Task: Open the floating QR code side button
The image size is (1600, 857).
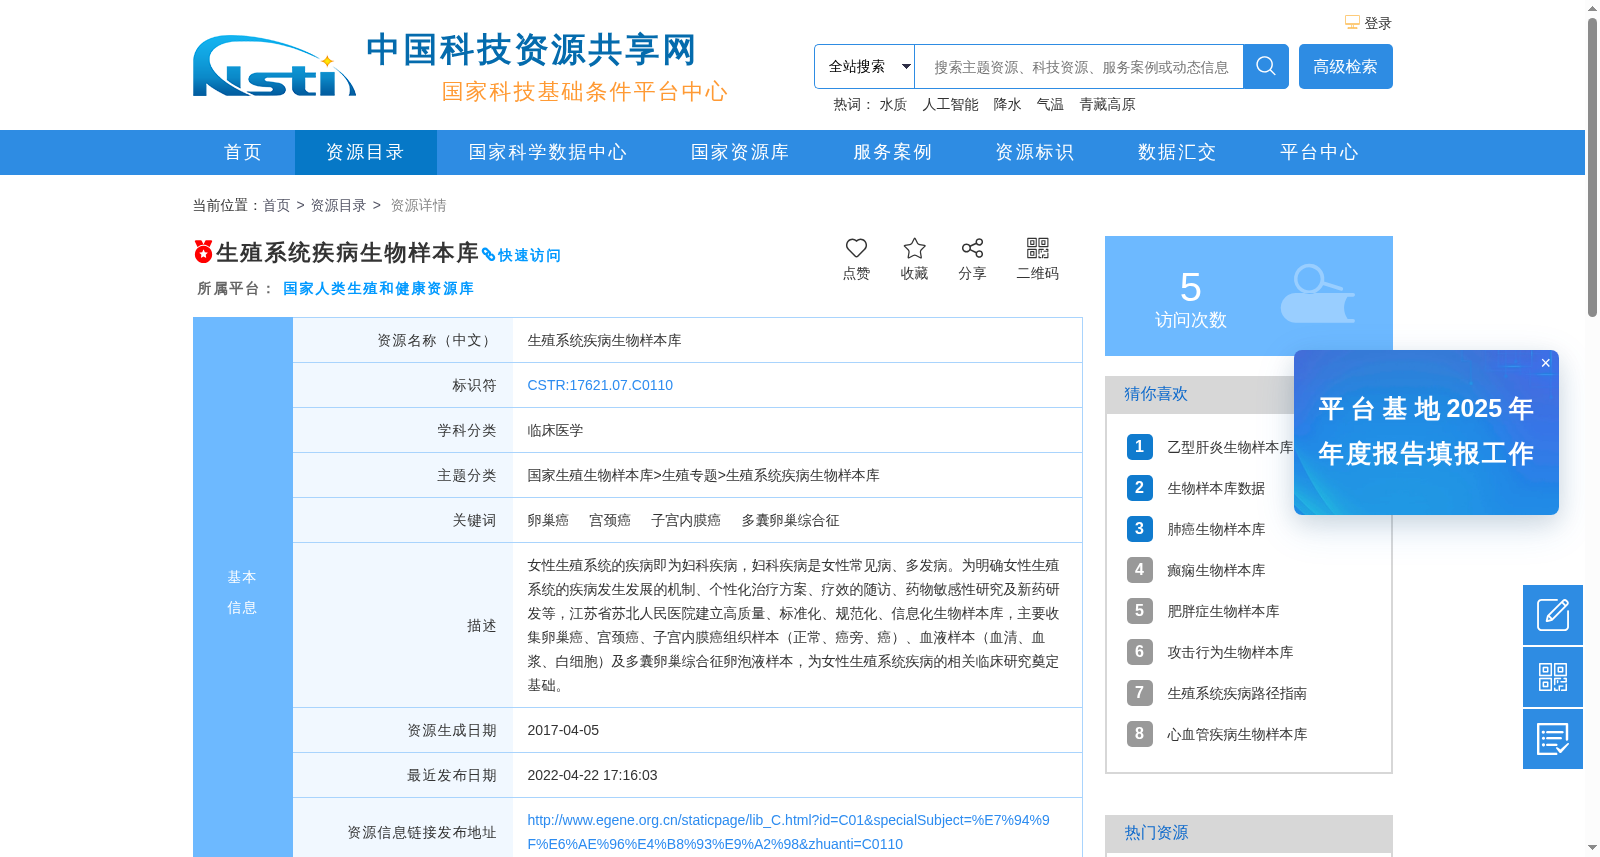Action: tap(1553, 677)
